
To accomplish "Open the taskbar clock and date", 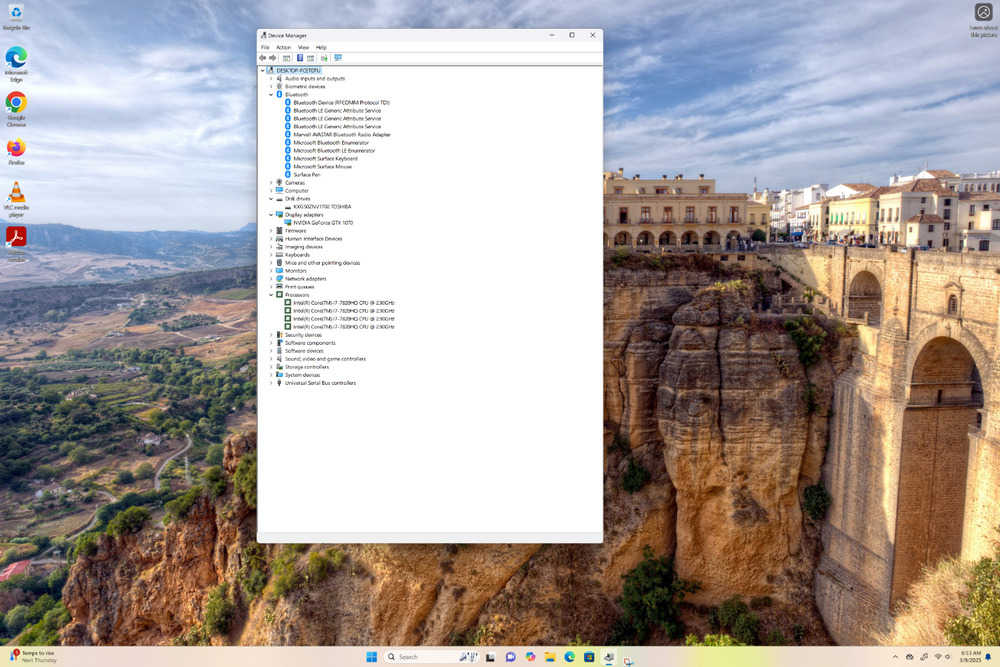I will pos(971,657).
